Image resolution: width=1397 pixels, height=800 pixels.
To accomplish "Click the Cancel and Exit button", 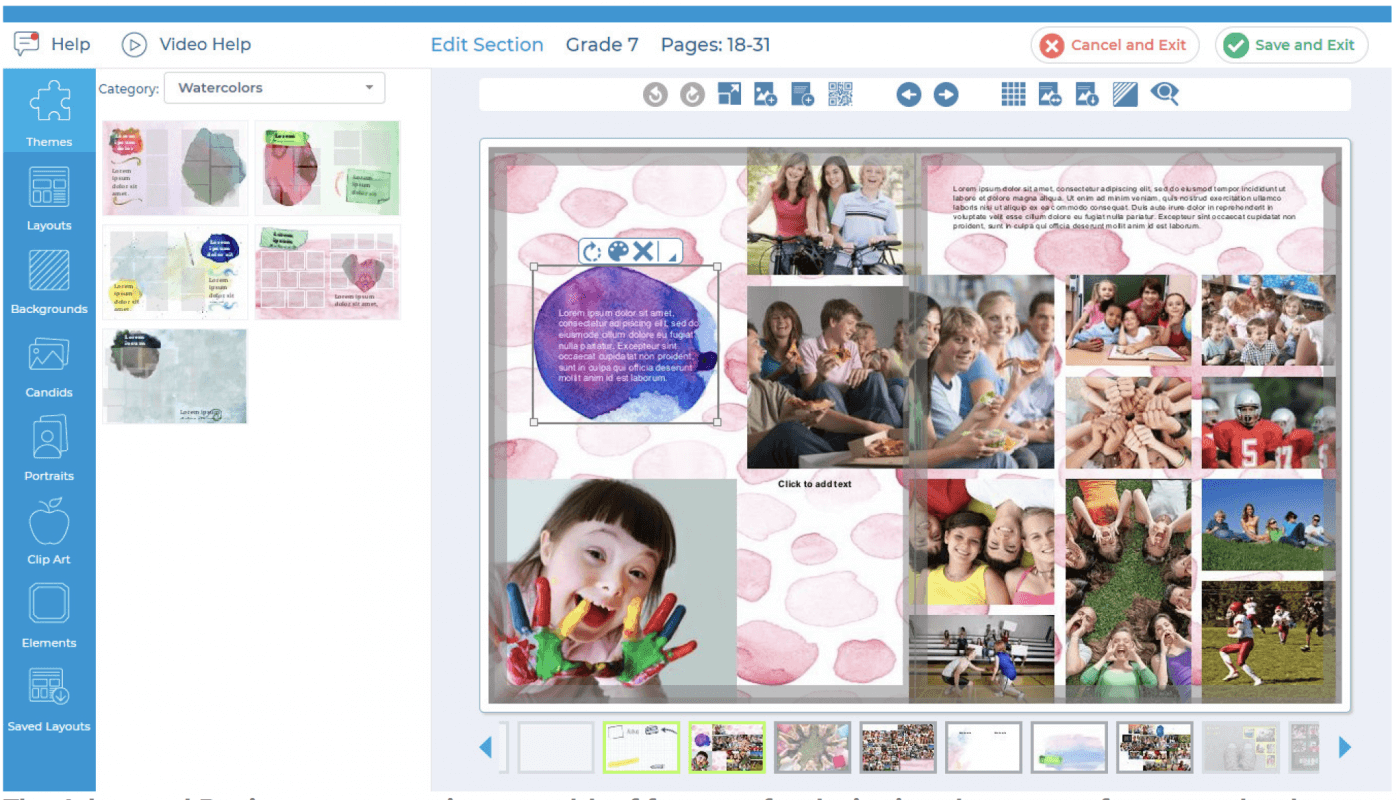I will coord(1114,45).
